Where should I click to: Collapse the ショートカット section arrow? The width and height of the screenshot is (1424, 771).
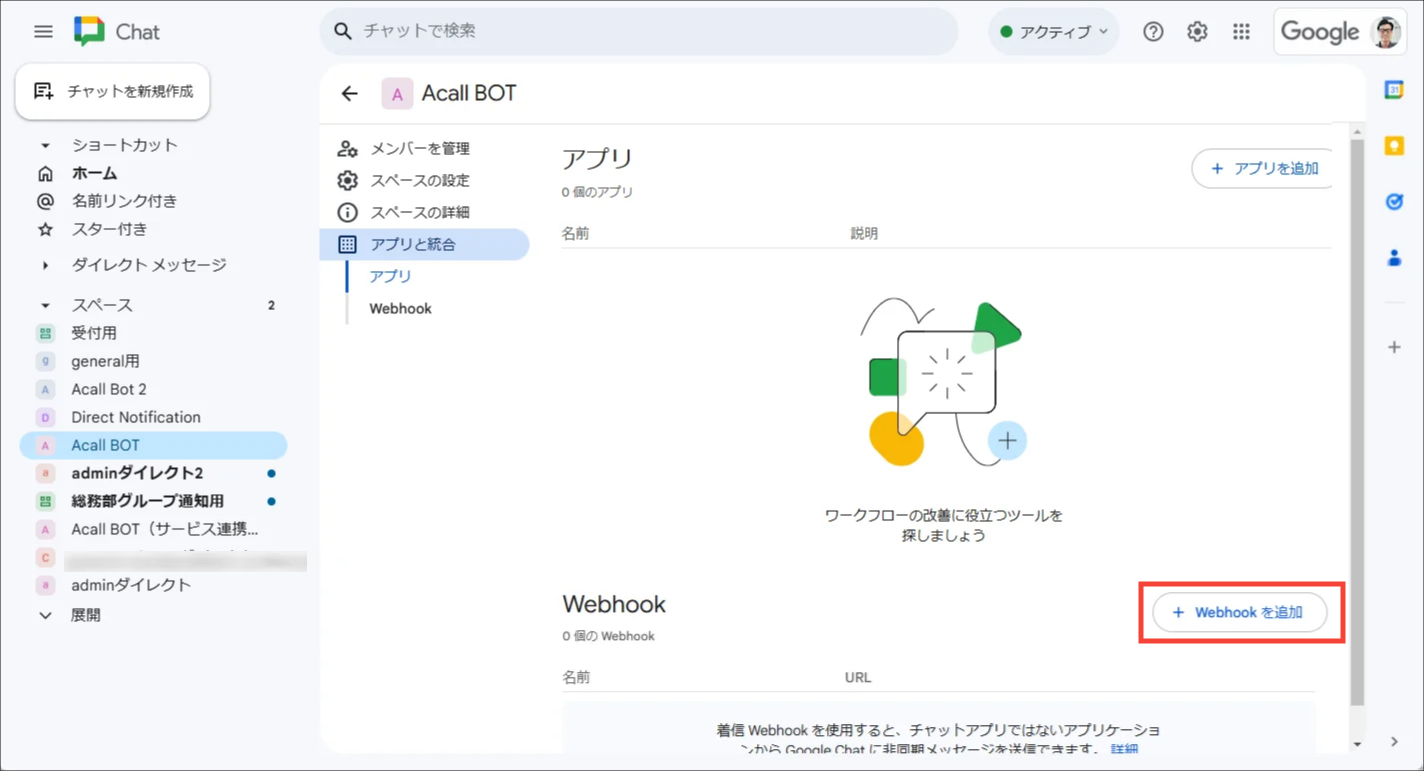tap(45, 145)
